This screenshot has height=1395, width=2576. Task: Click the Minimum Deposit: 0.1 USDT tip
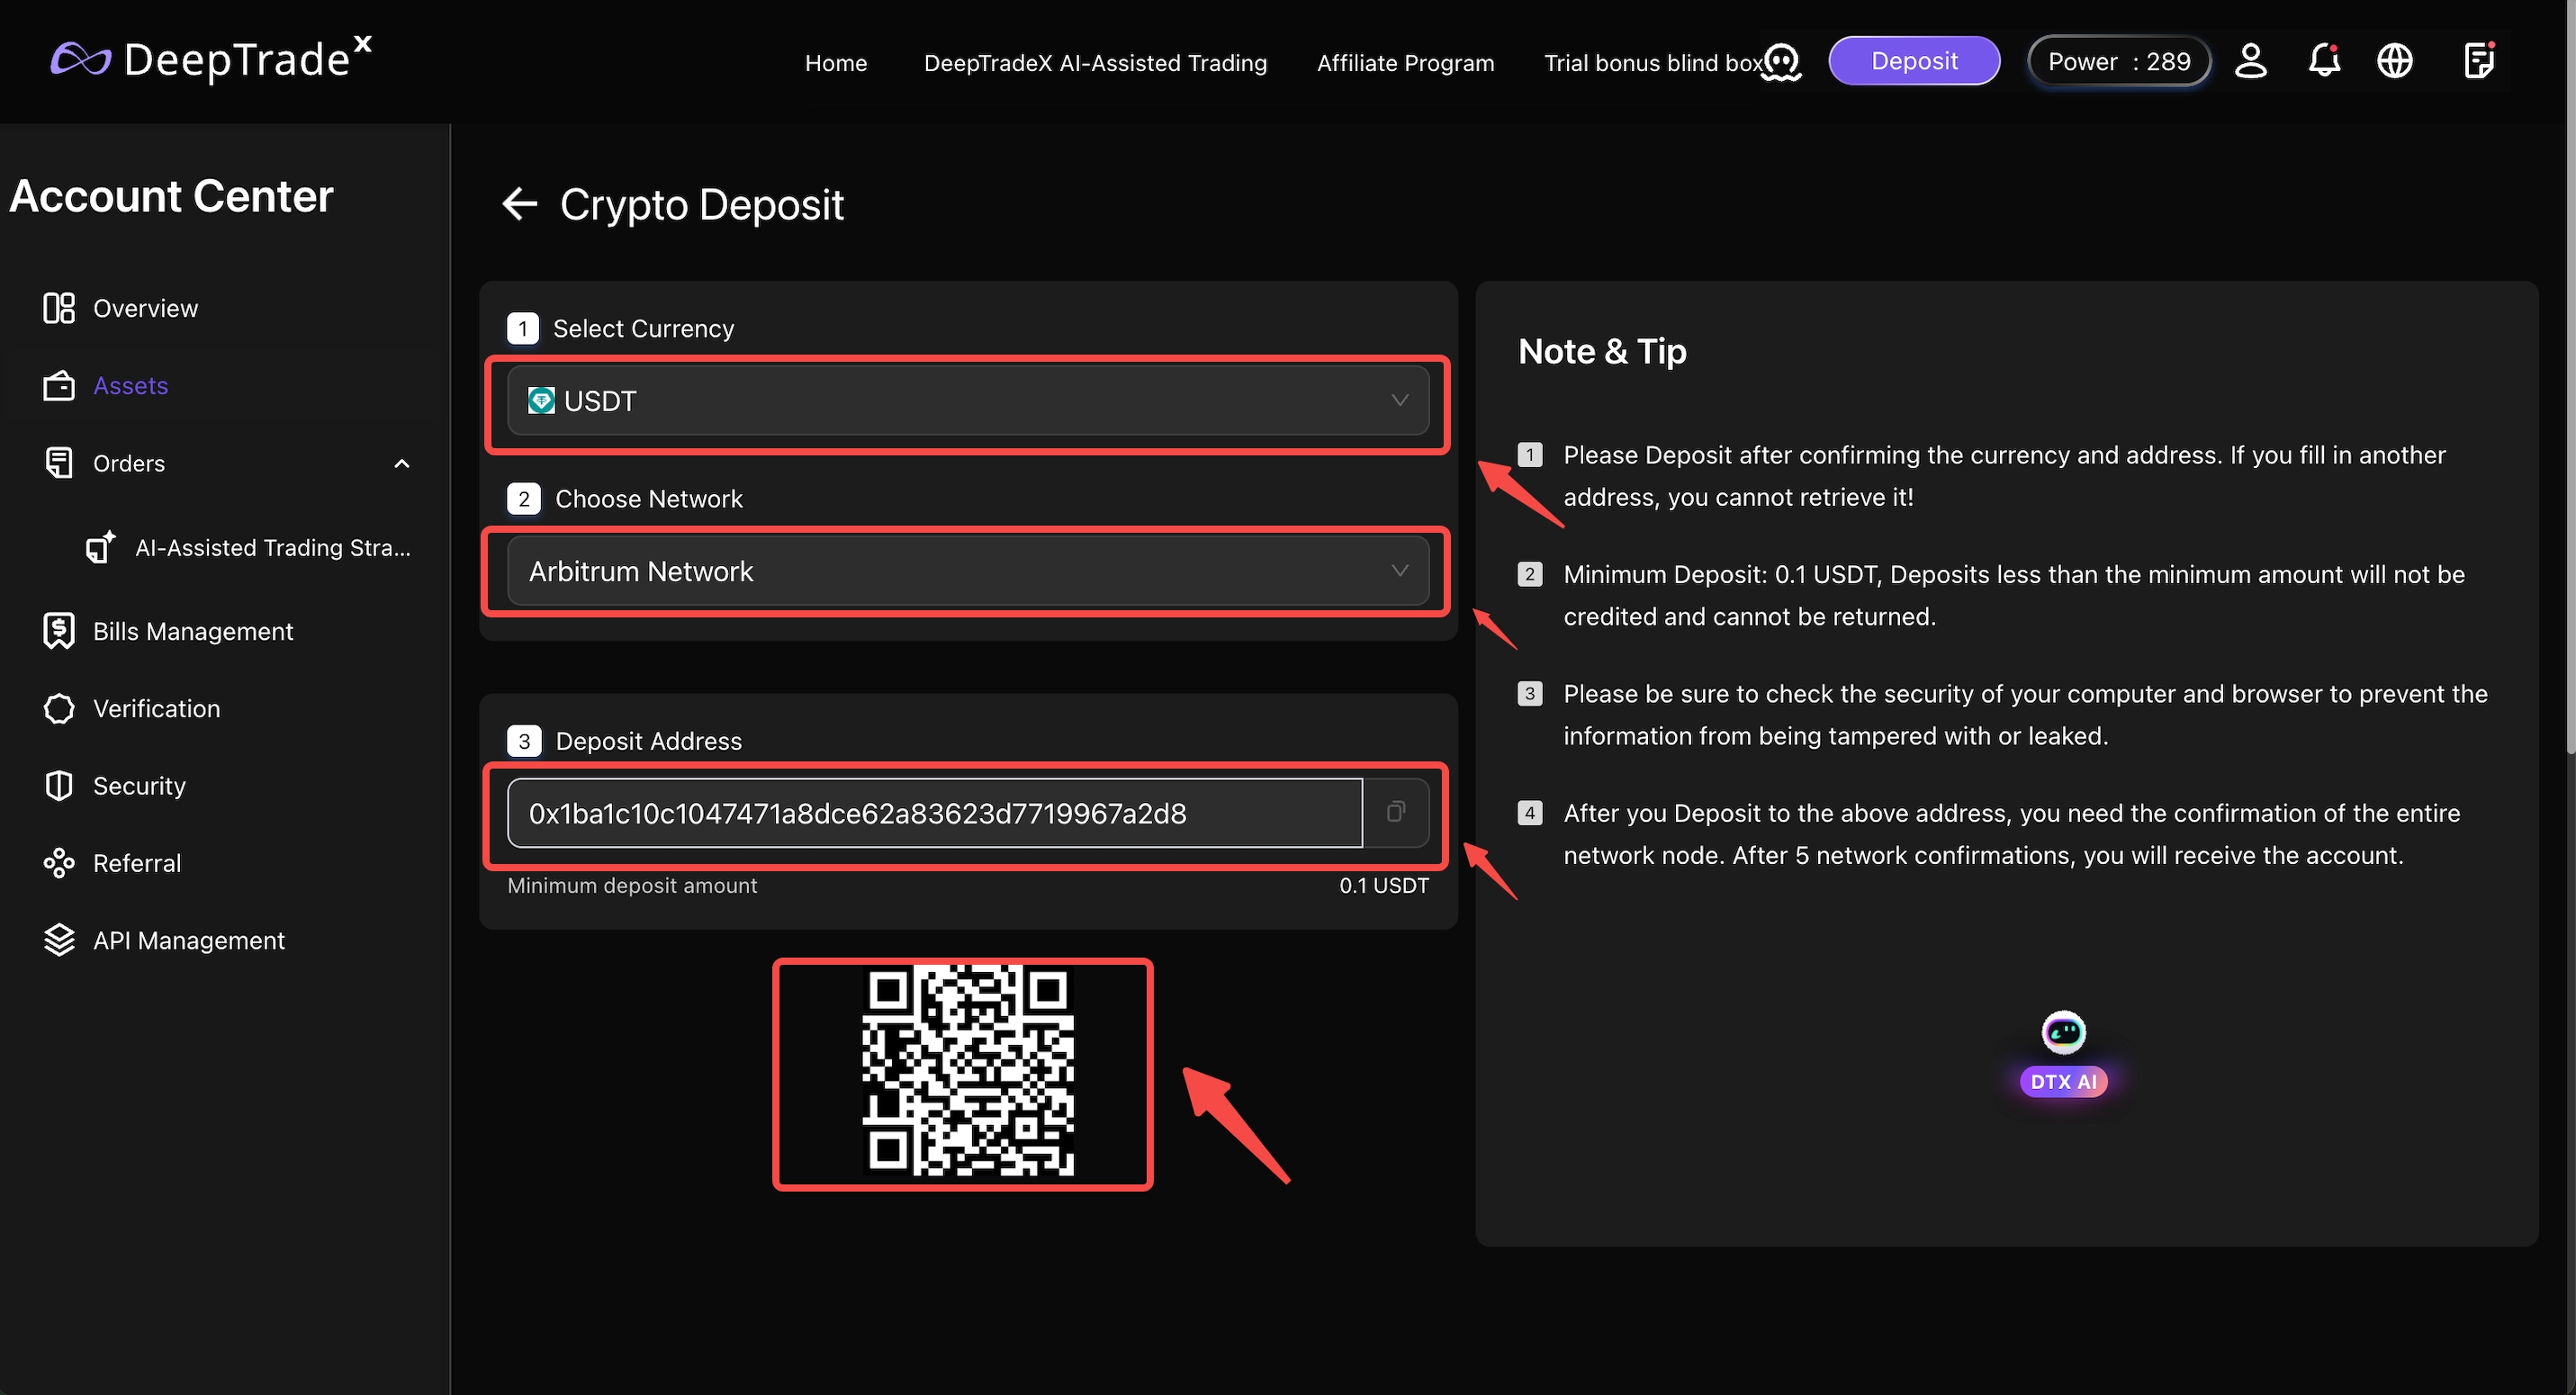pyautogui.click(x=2014, y=595)
